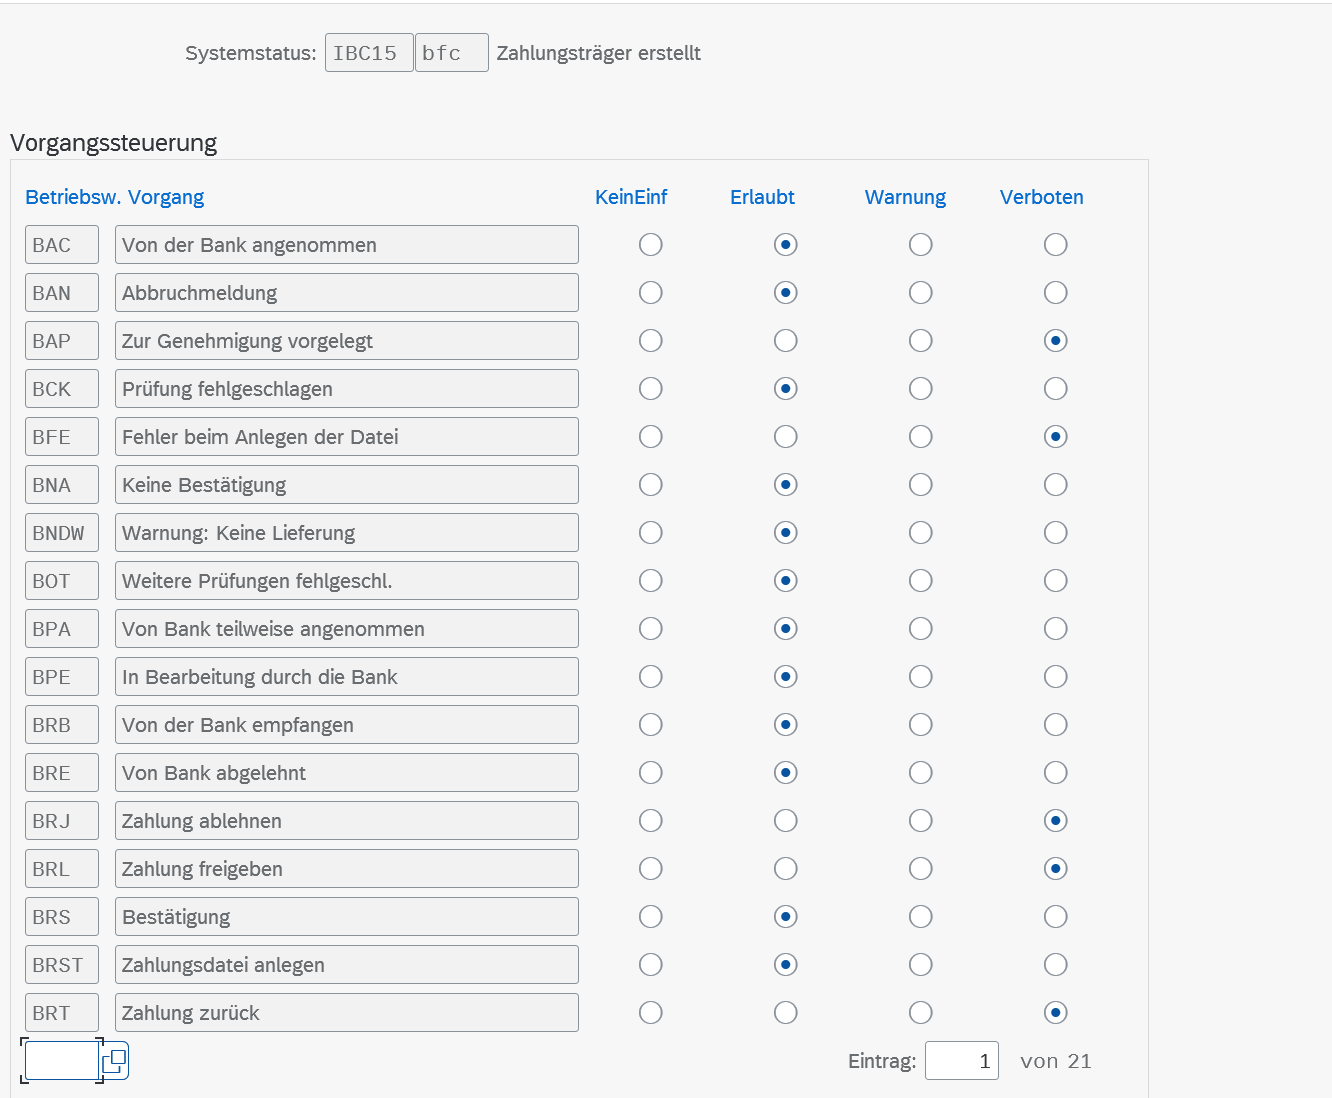Click the Eintrag number input field
Screen dimensions: 1332x1098
[961, 1061]
